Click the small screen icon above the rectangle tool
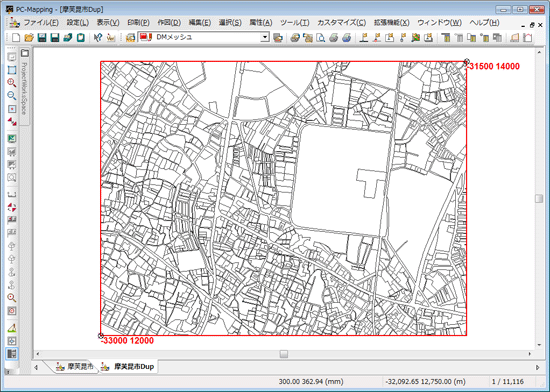The width and height of the screenshot is (550, 392). pyautogui.click(x=12, y=57)
